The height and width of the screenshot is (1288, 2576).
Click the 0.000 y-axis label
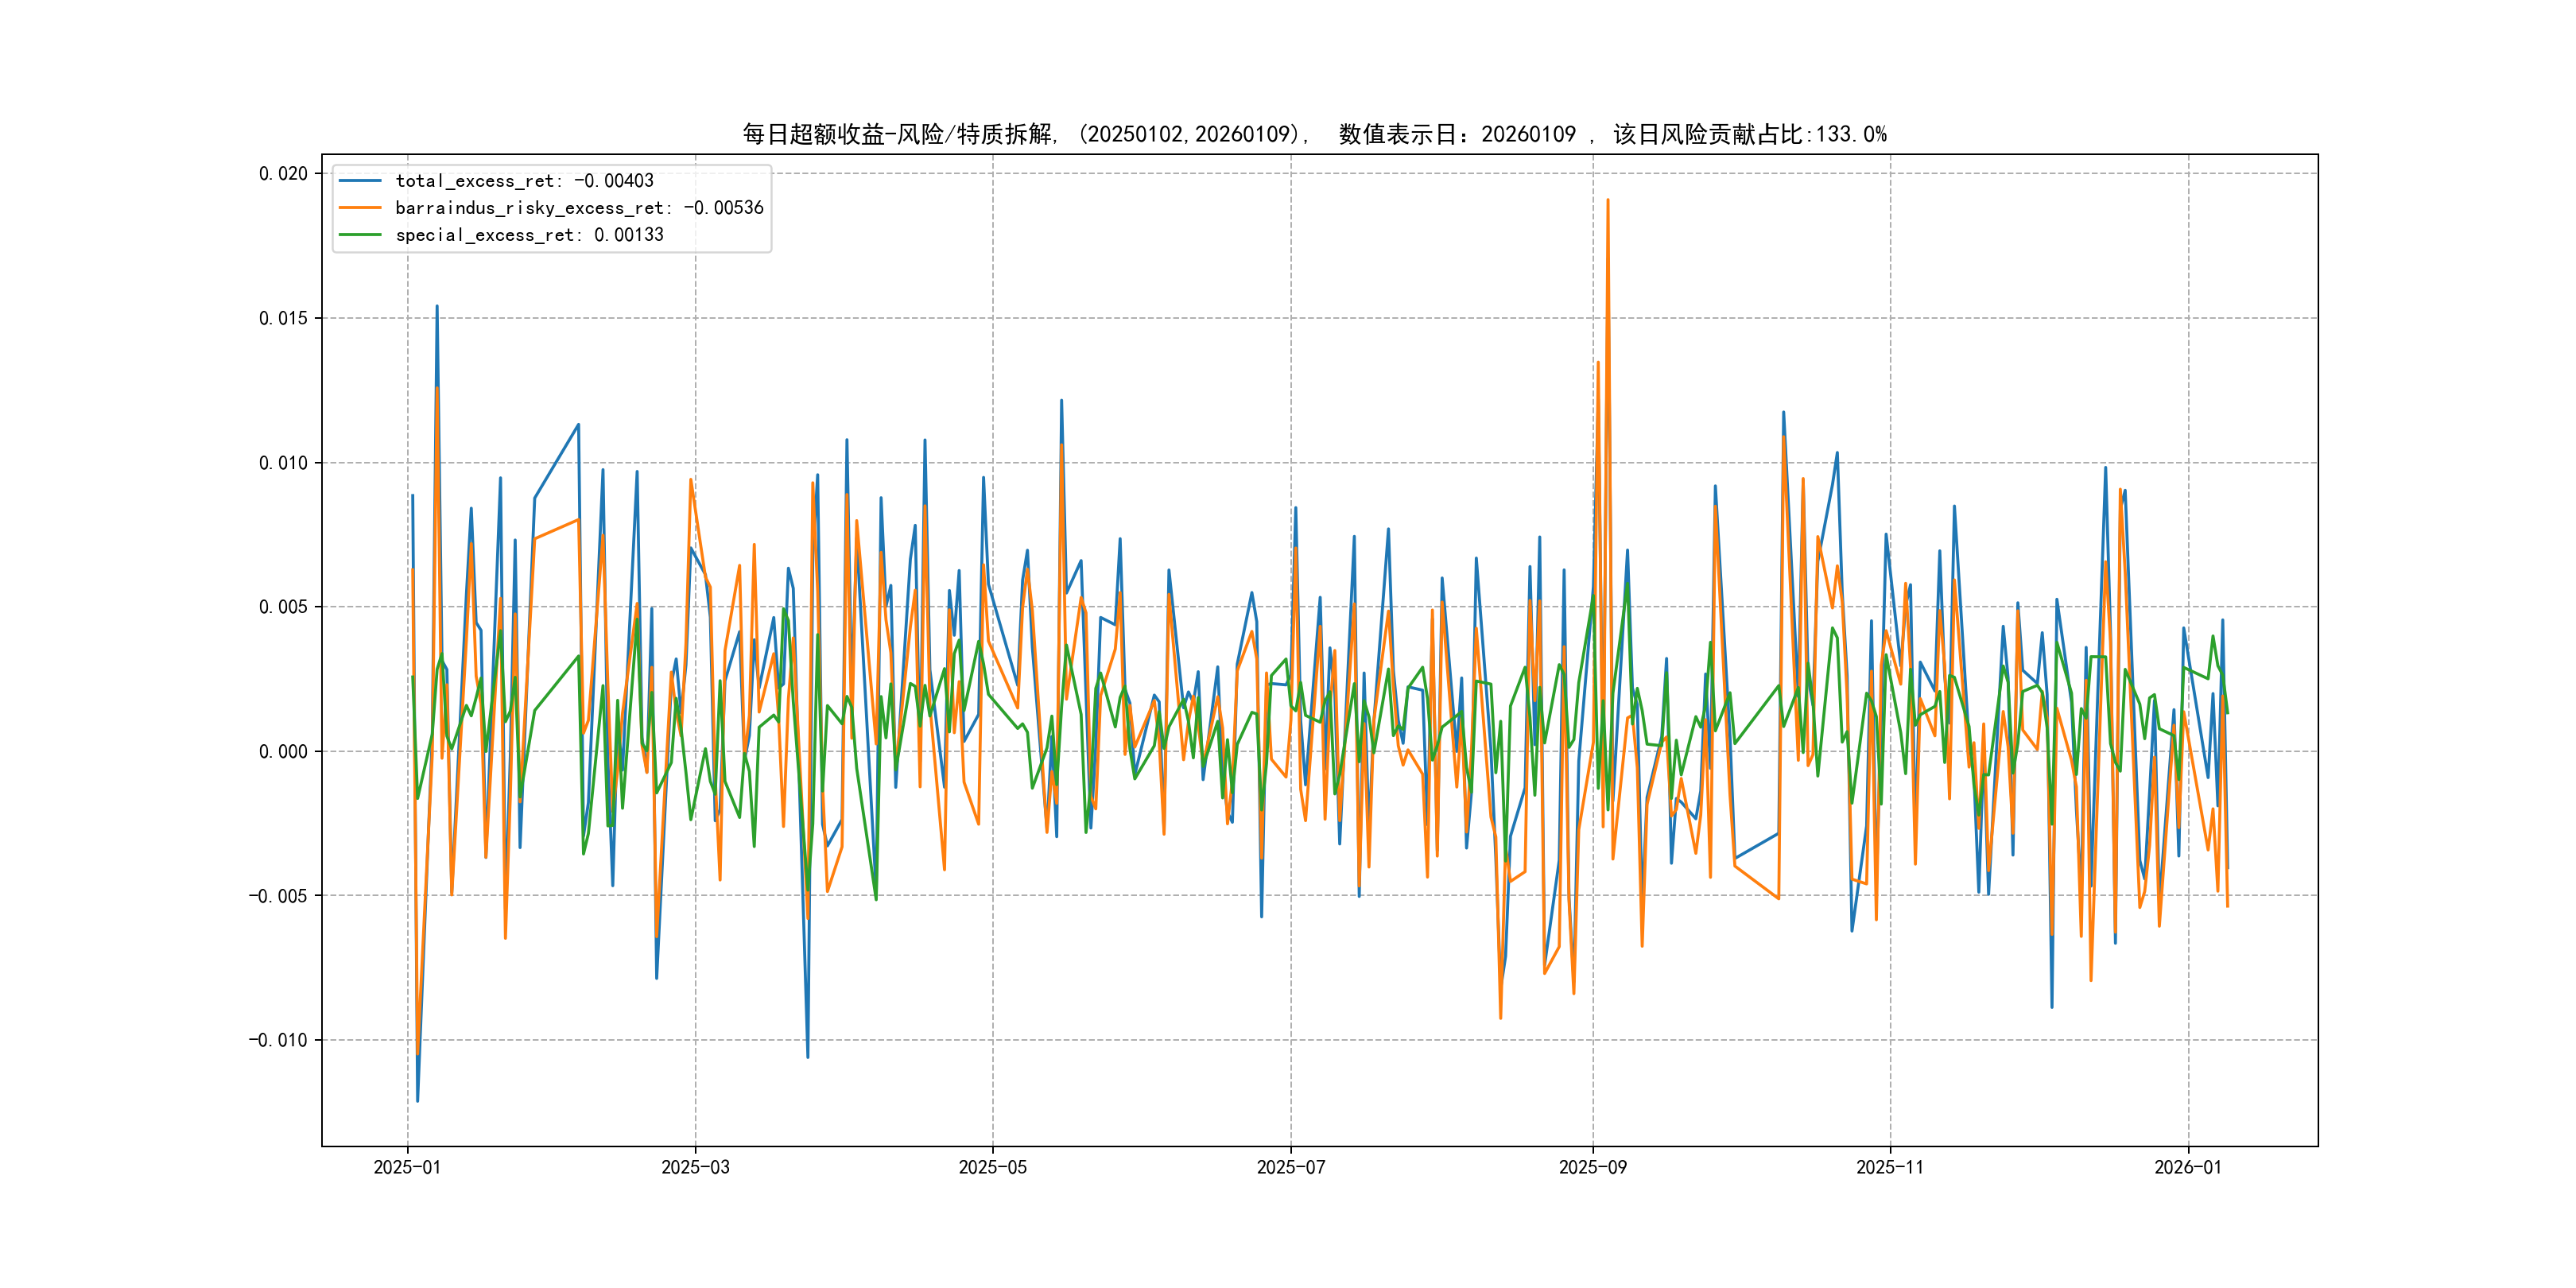pyautogui.click(x=283, y=752)
